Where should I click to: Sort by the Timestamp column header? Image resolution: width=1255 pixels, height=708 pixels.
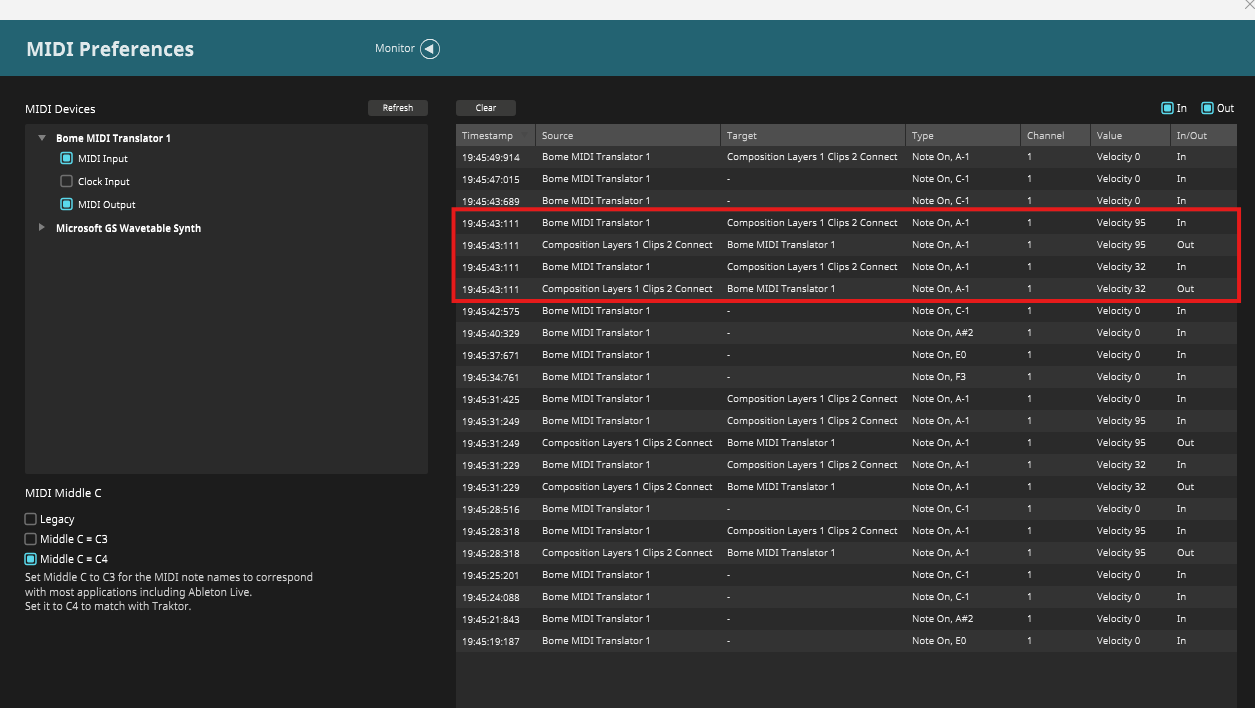(488, 136)
